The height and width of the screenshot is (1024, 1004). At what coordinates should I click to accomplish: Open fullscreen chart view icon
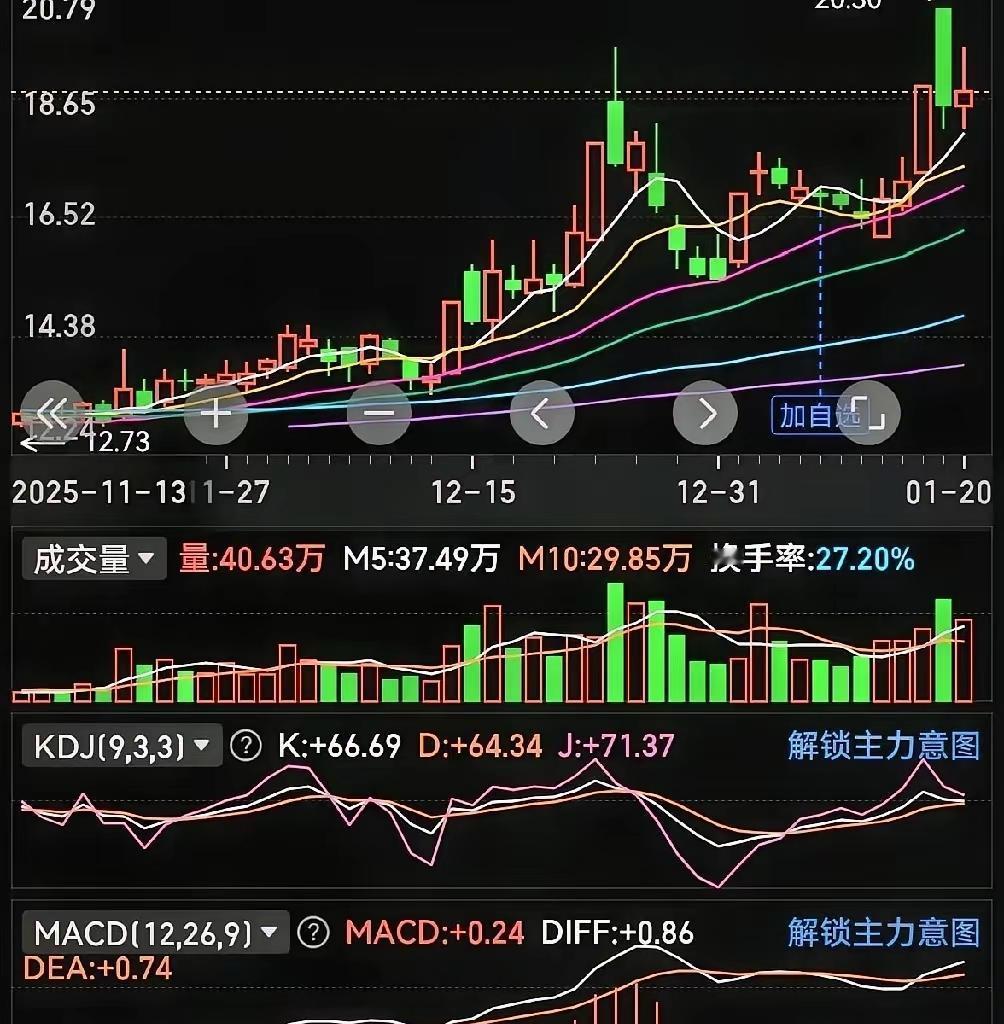click(869, 413)
